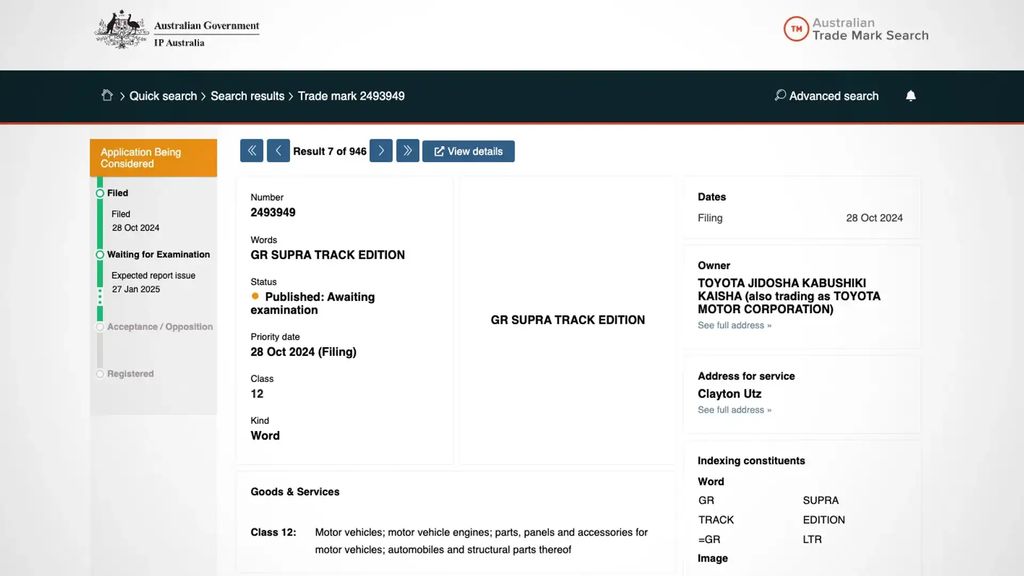Viewport: 1024px width, 576px height.
Task: Jump to last result double-right arrows
Action: (x=408, y=151)
